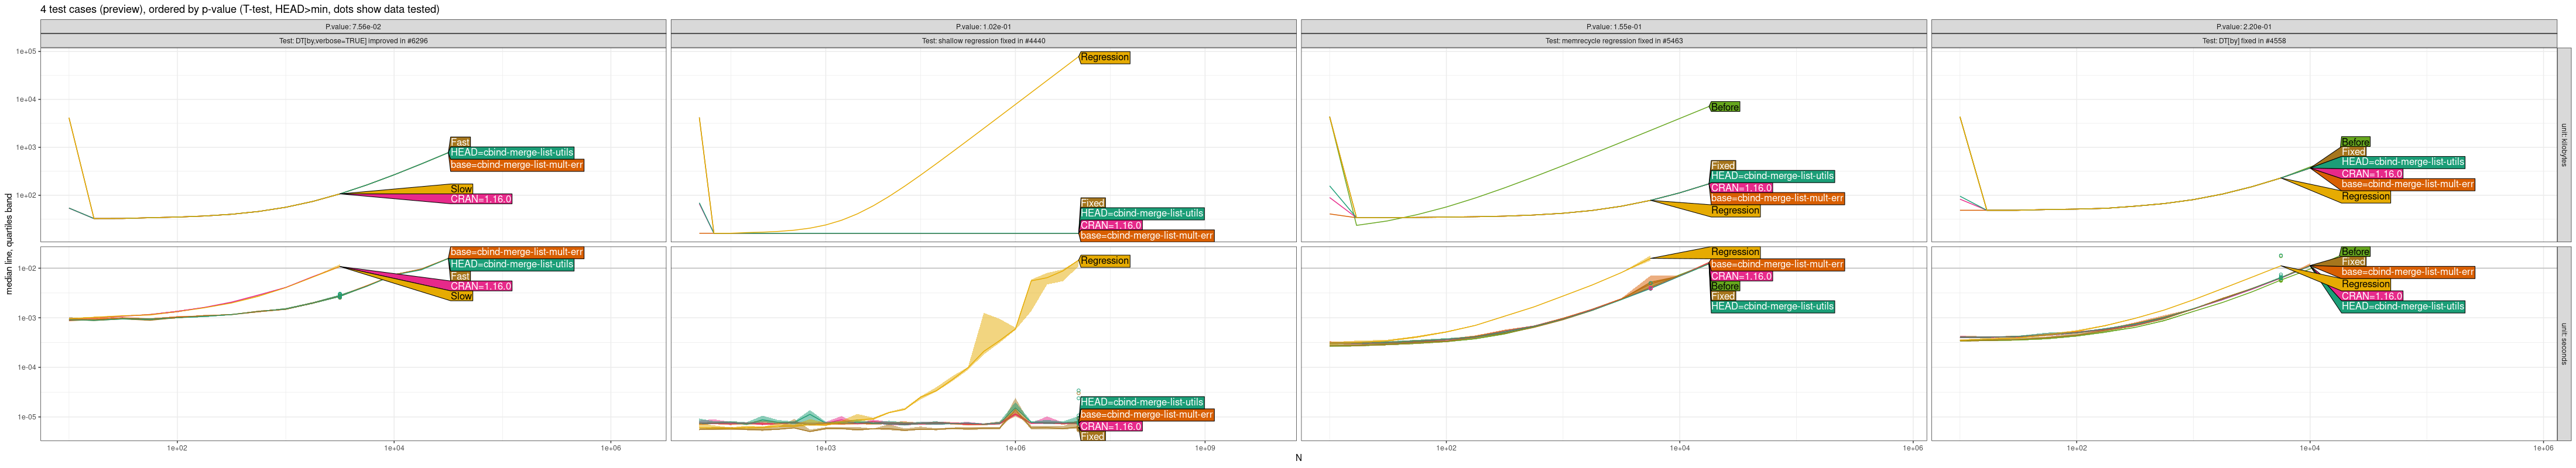Click the 'Fixed' label in the #4440 seconds panel
Screen dimensions: 2576x468
pos(1093,436)
